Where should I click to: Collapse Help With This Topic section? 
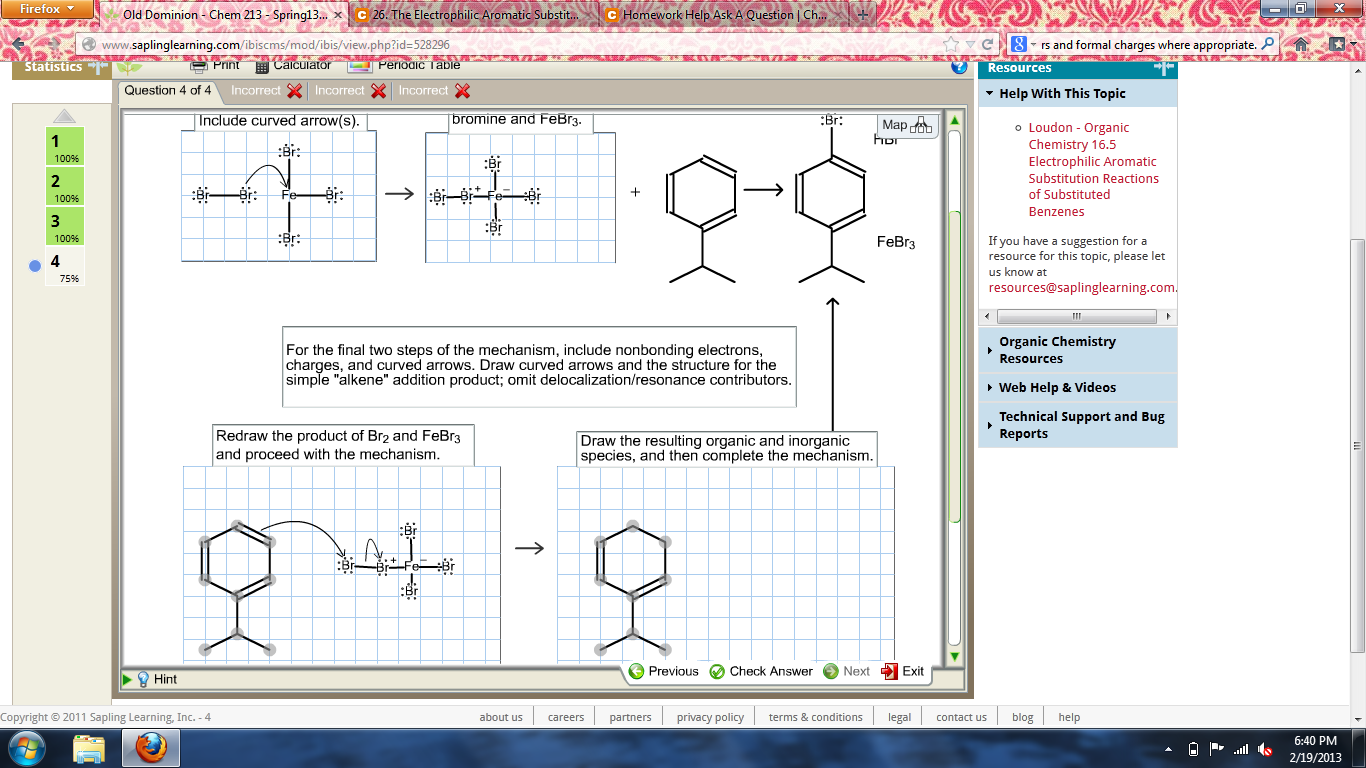1078,93
